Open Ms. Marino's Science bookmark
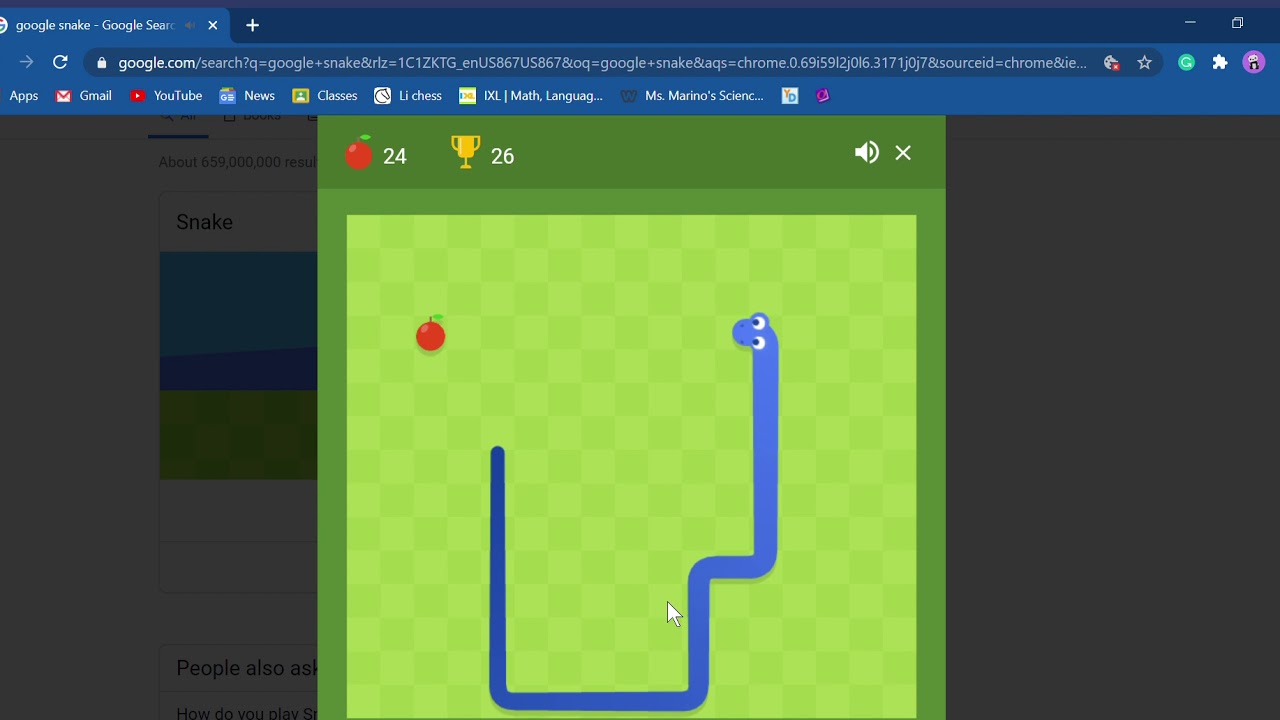 coord(692,96)
